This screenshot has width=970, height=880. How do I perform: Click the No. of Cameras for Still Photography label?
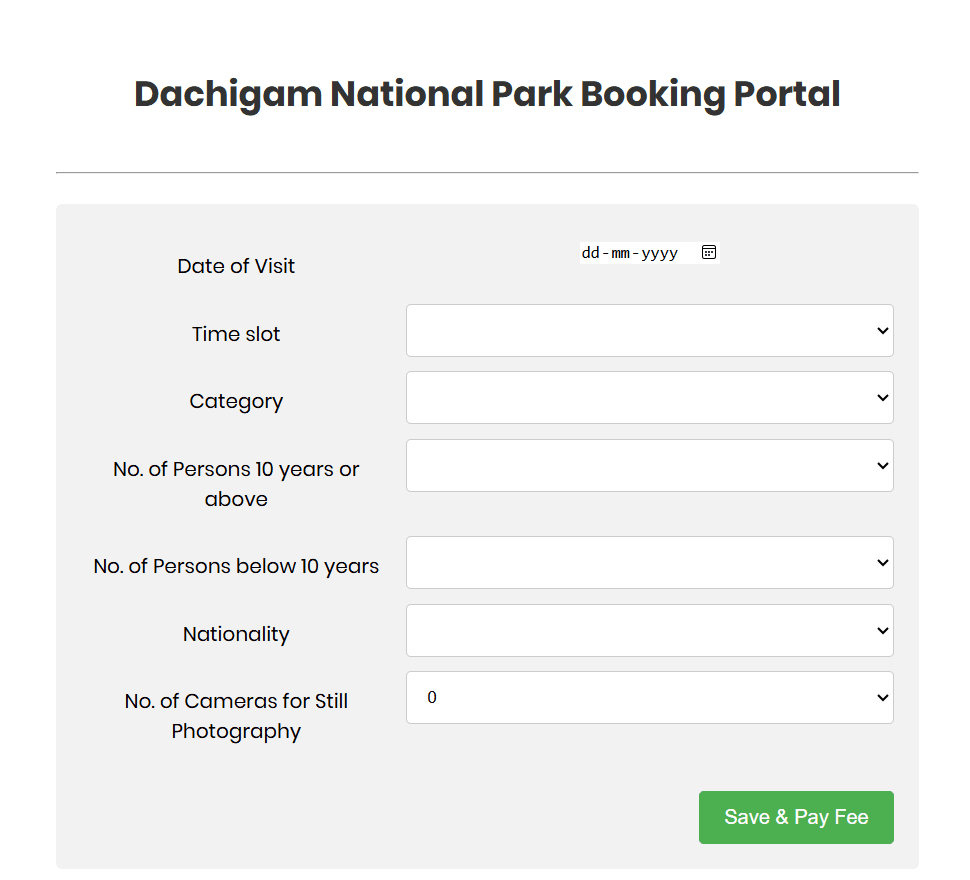coord(236,716)
